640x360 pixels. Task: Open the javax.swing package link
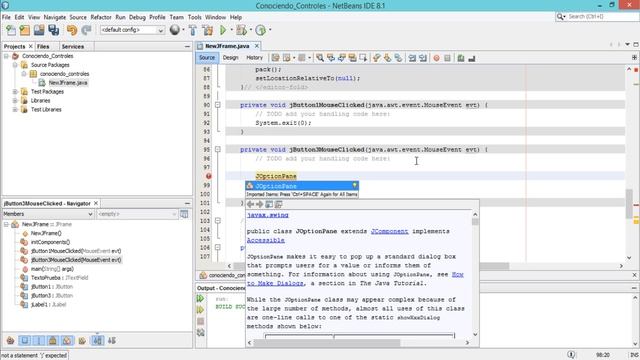point(268,215)
